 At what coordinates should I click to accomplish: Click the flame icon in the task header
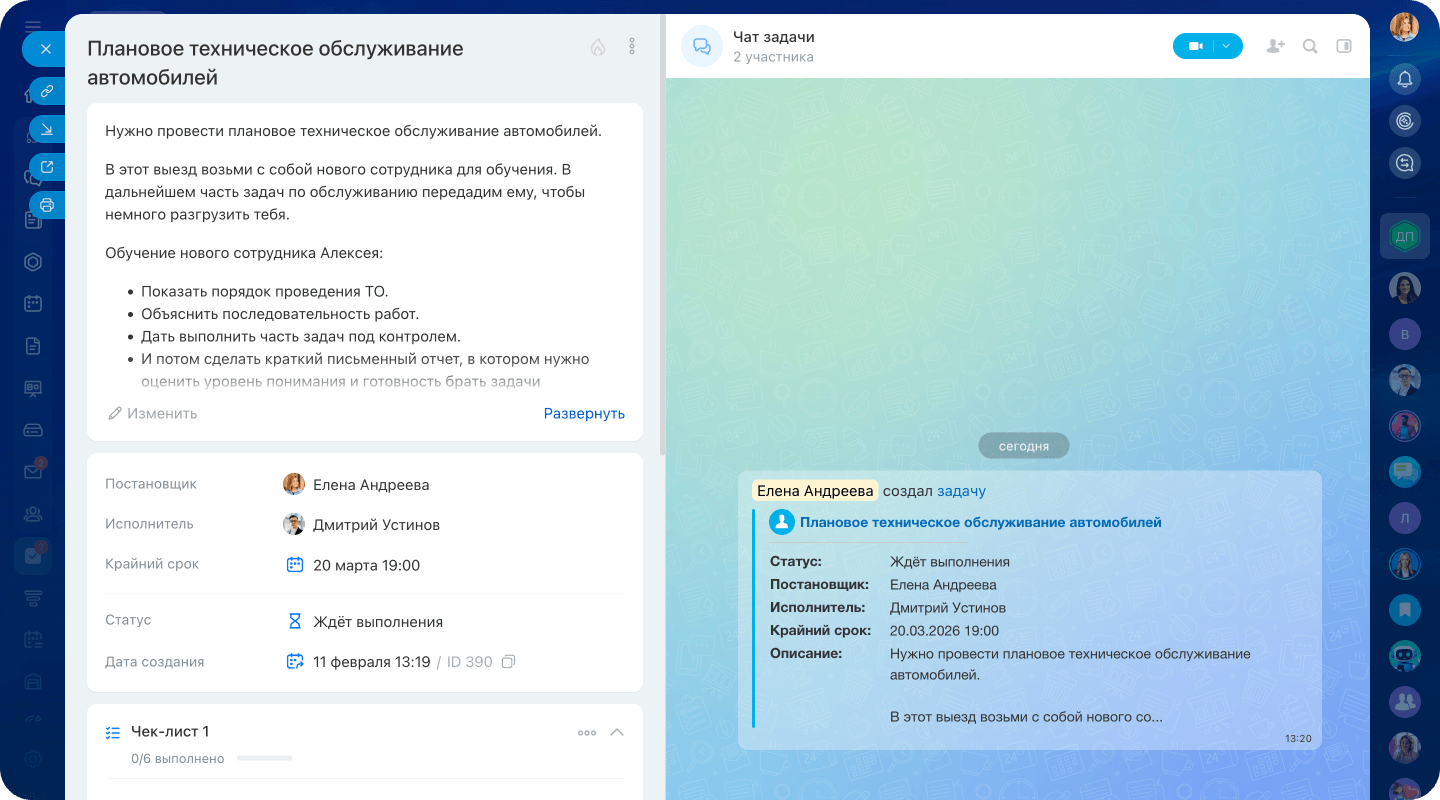click(597, 46)
